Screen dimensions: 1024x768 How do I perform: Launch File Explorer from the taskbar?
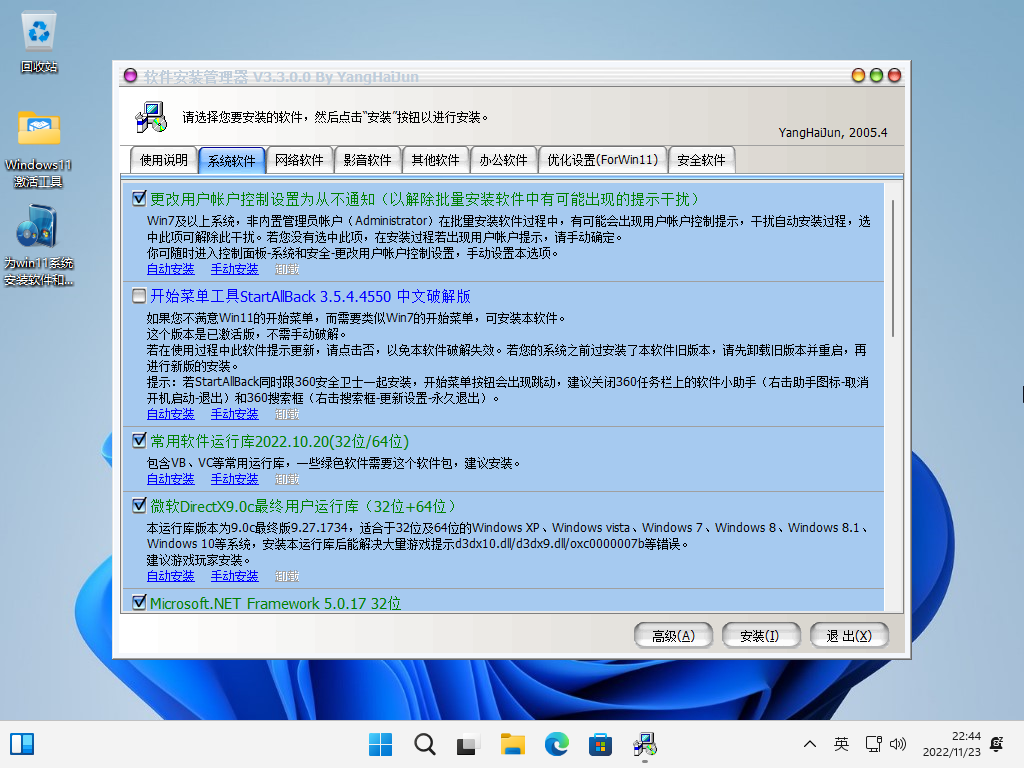(513, 744)
